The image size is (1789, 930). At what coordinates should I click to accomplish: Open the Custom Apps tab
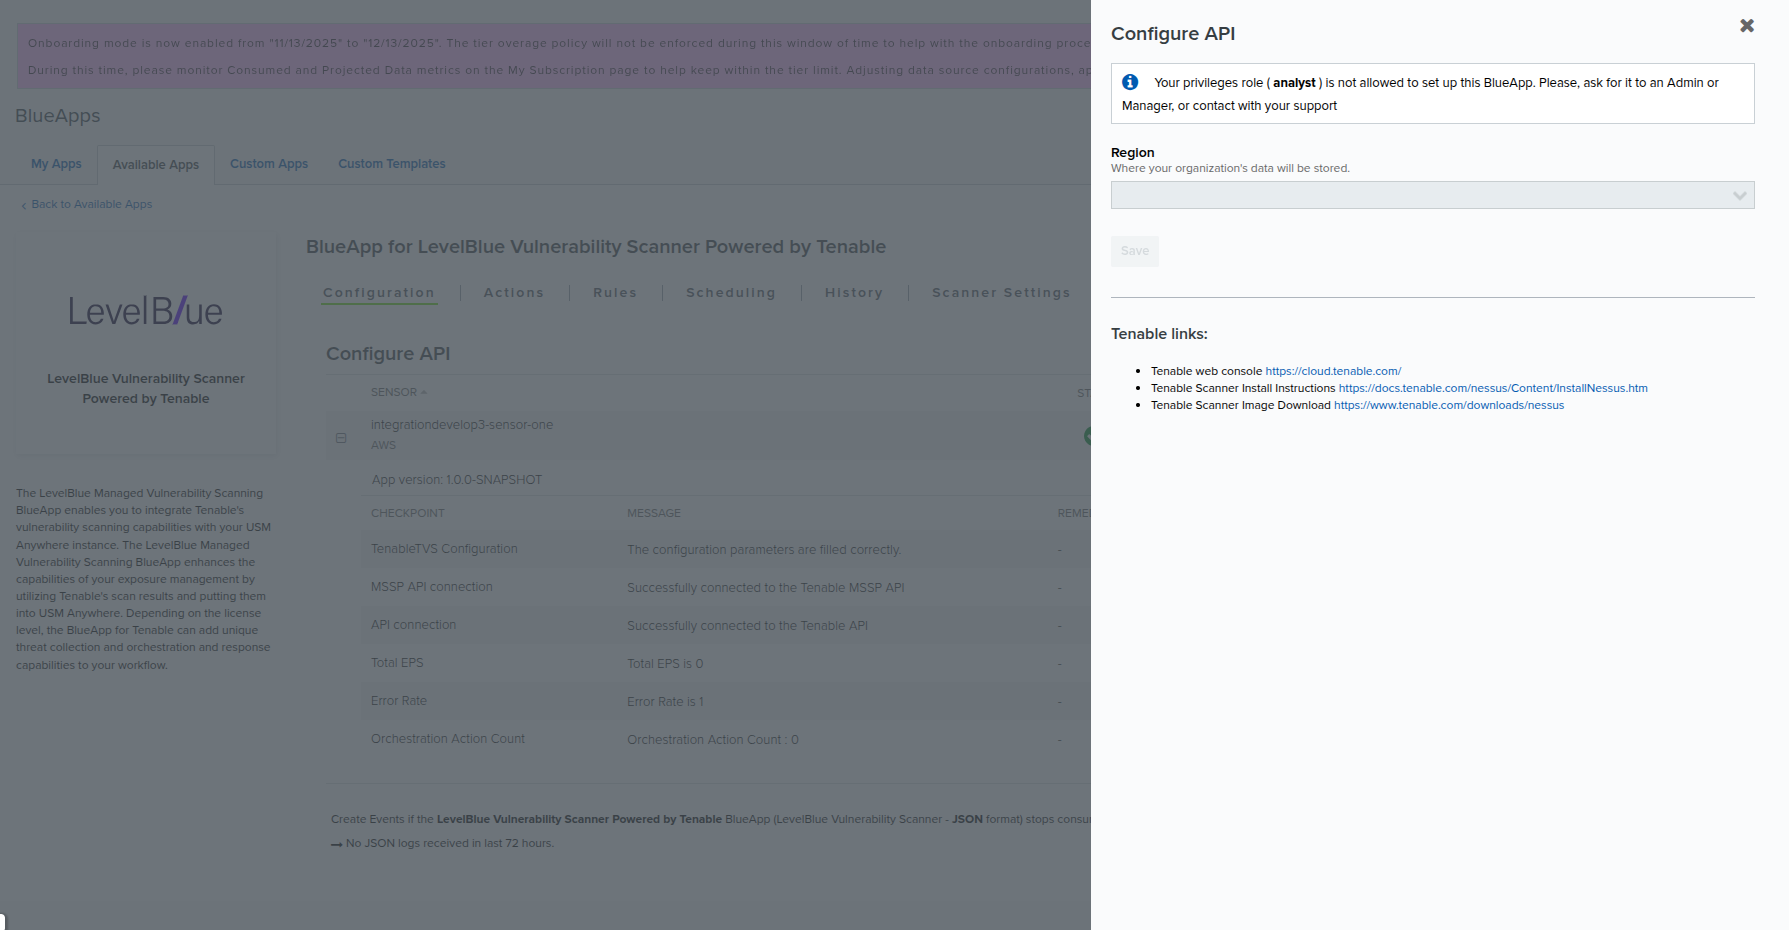[x=269, y=164]
